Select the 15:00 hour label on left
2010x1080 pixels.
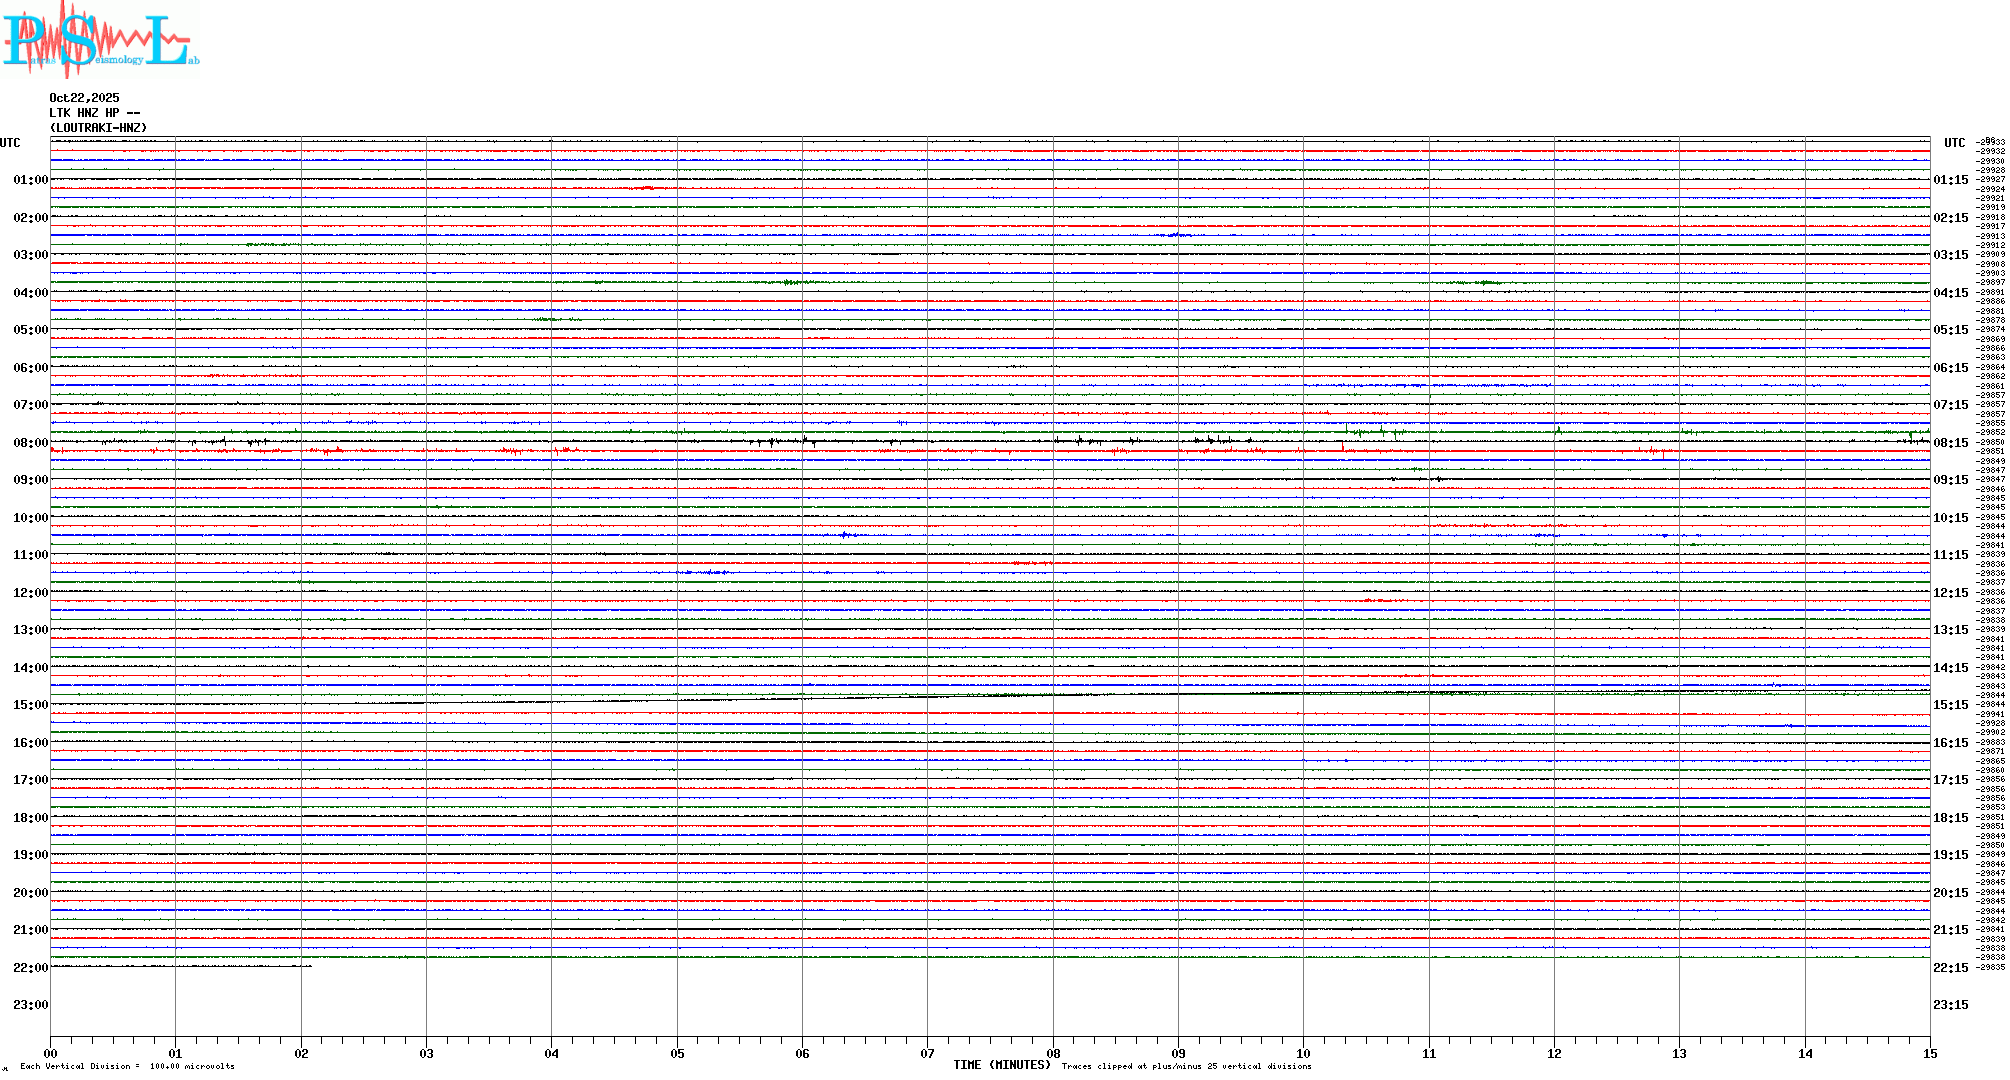tap(30, 705)
